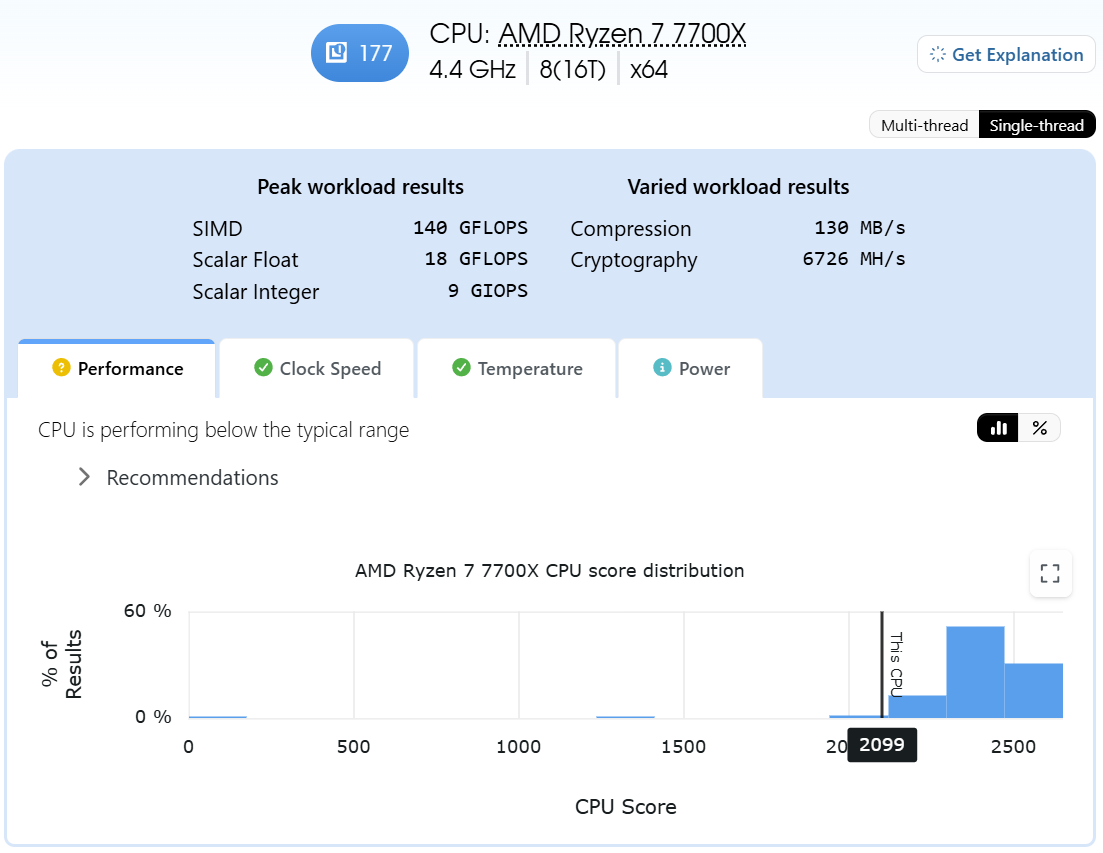Image resolution: width=1103 pixels, height=853 pixels.
Task: Click the green check icon on Clock Speed tab
Action: point(263,367)
